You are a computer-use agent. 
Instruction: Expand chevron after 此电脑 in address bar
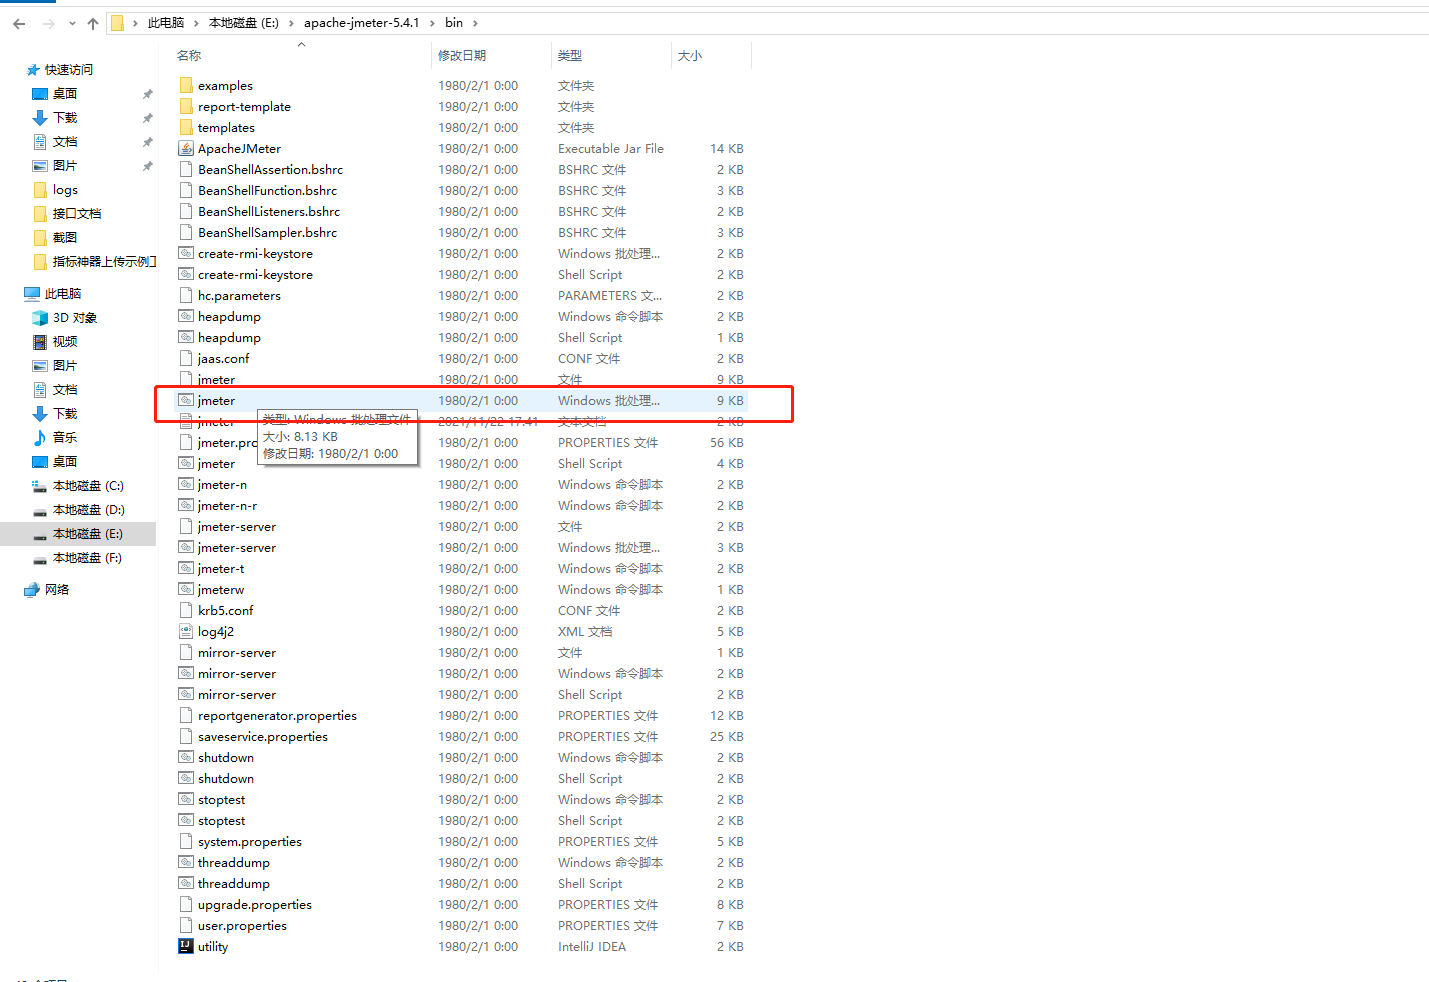[x=196, y=23]
